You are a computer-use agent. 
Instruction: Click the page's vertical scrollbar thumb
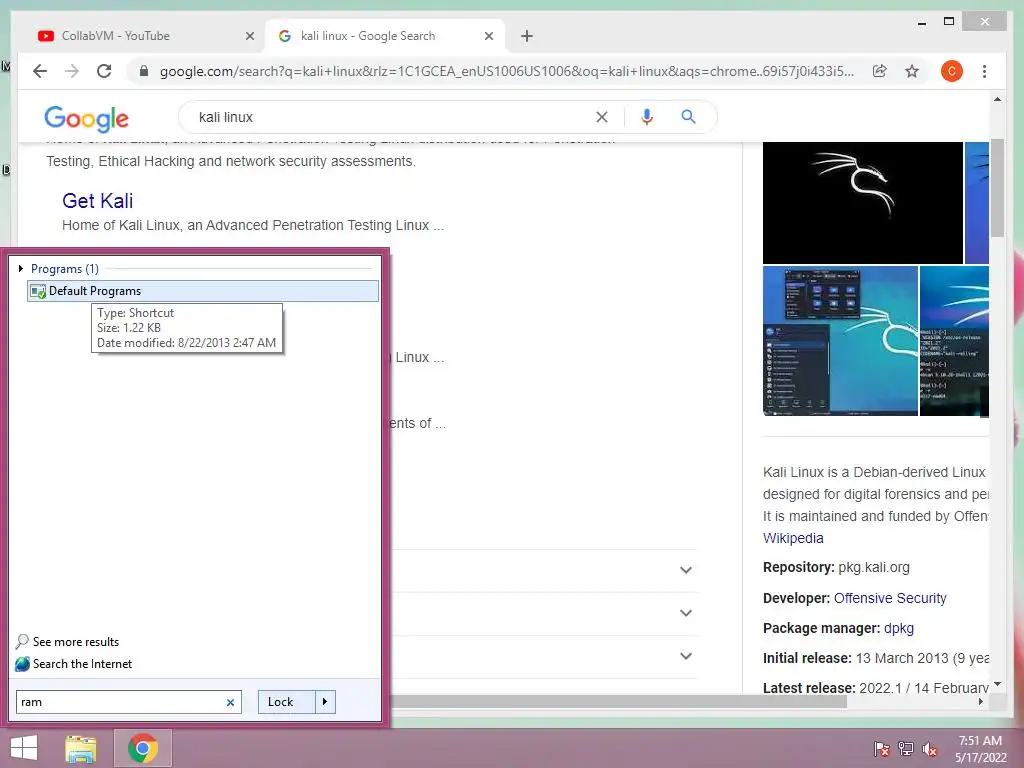click(997, 188)
